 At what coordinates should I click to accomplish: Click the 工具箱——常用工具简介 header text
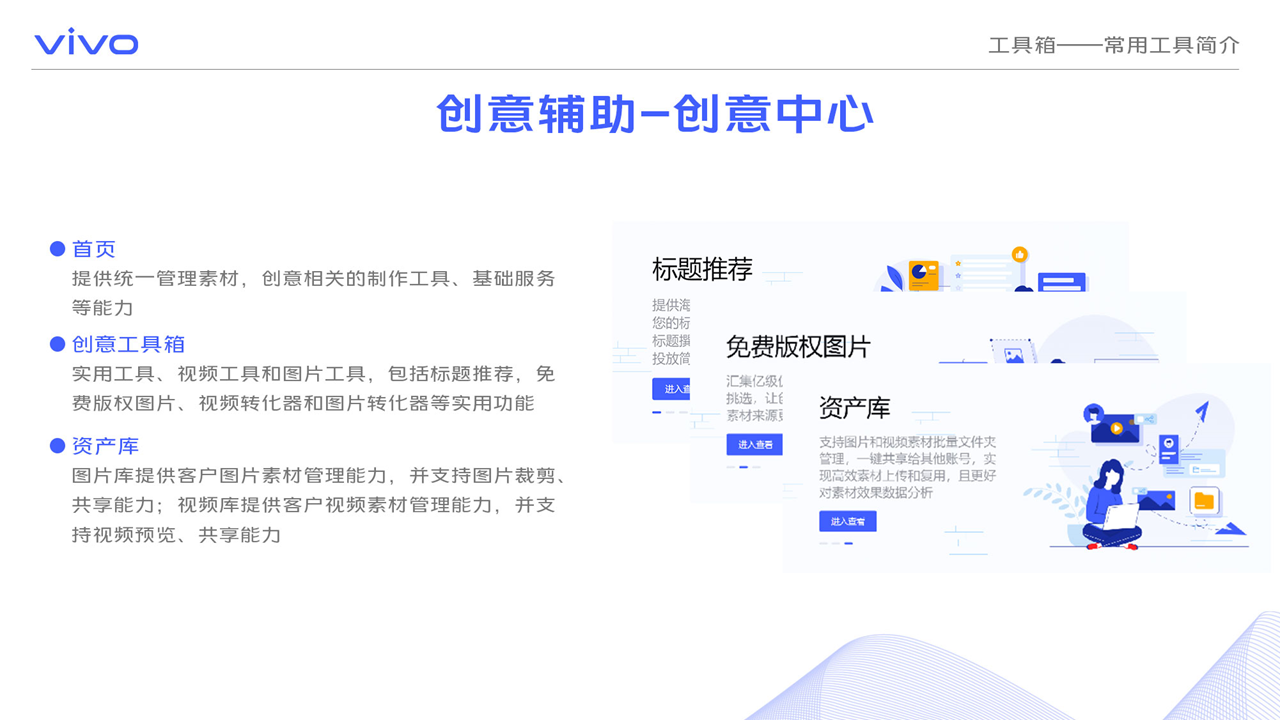[1113, 45]
